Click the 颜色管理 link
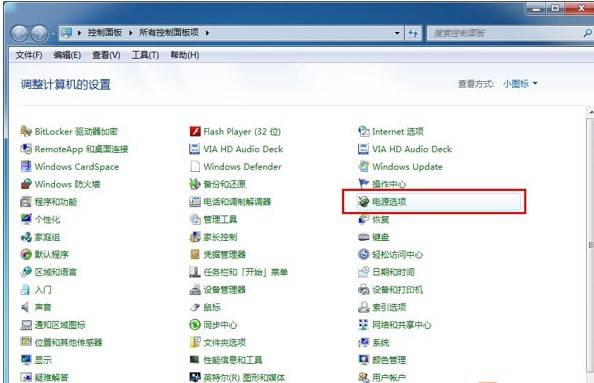Image resolution: width=594 pixels, height=383 pixels. [389, 360]
